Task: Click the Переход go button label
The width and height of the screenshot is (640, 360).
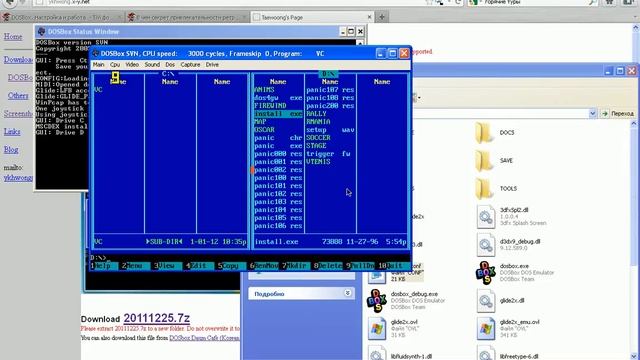Action: [x=622, y=113]
